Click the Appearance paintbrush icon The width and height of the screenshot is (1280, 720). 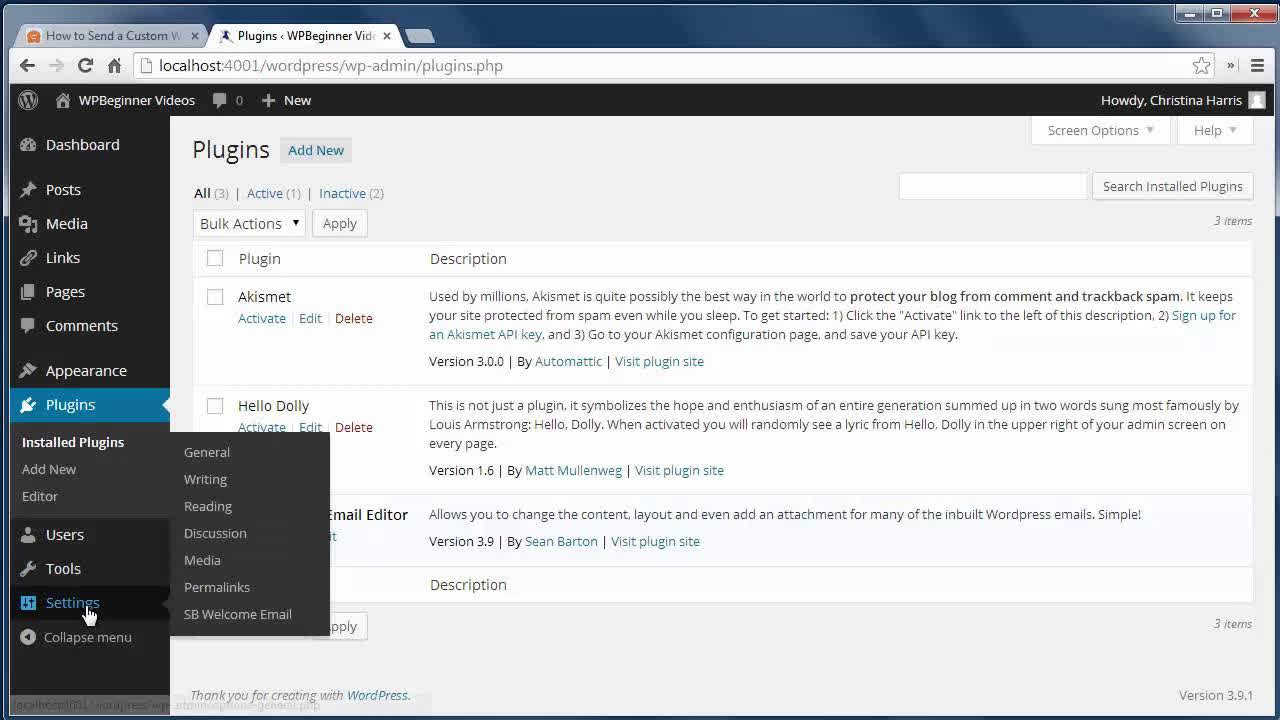pyautogui.click(x=28, y=370)
